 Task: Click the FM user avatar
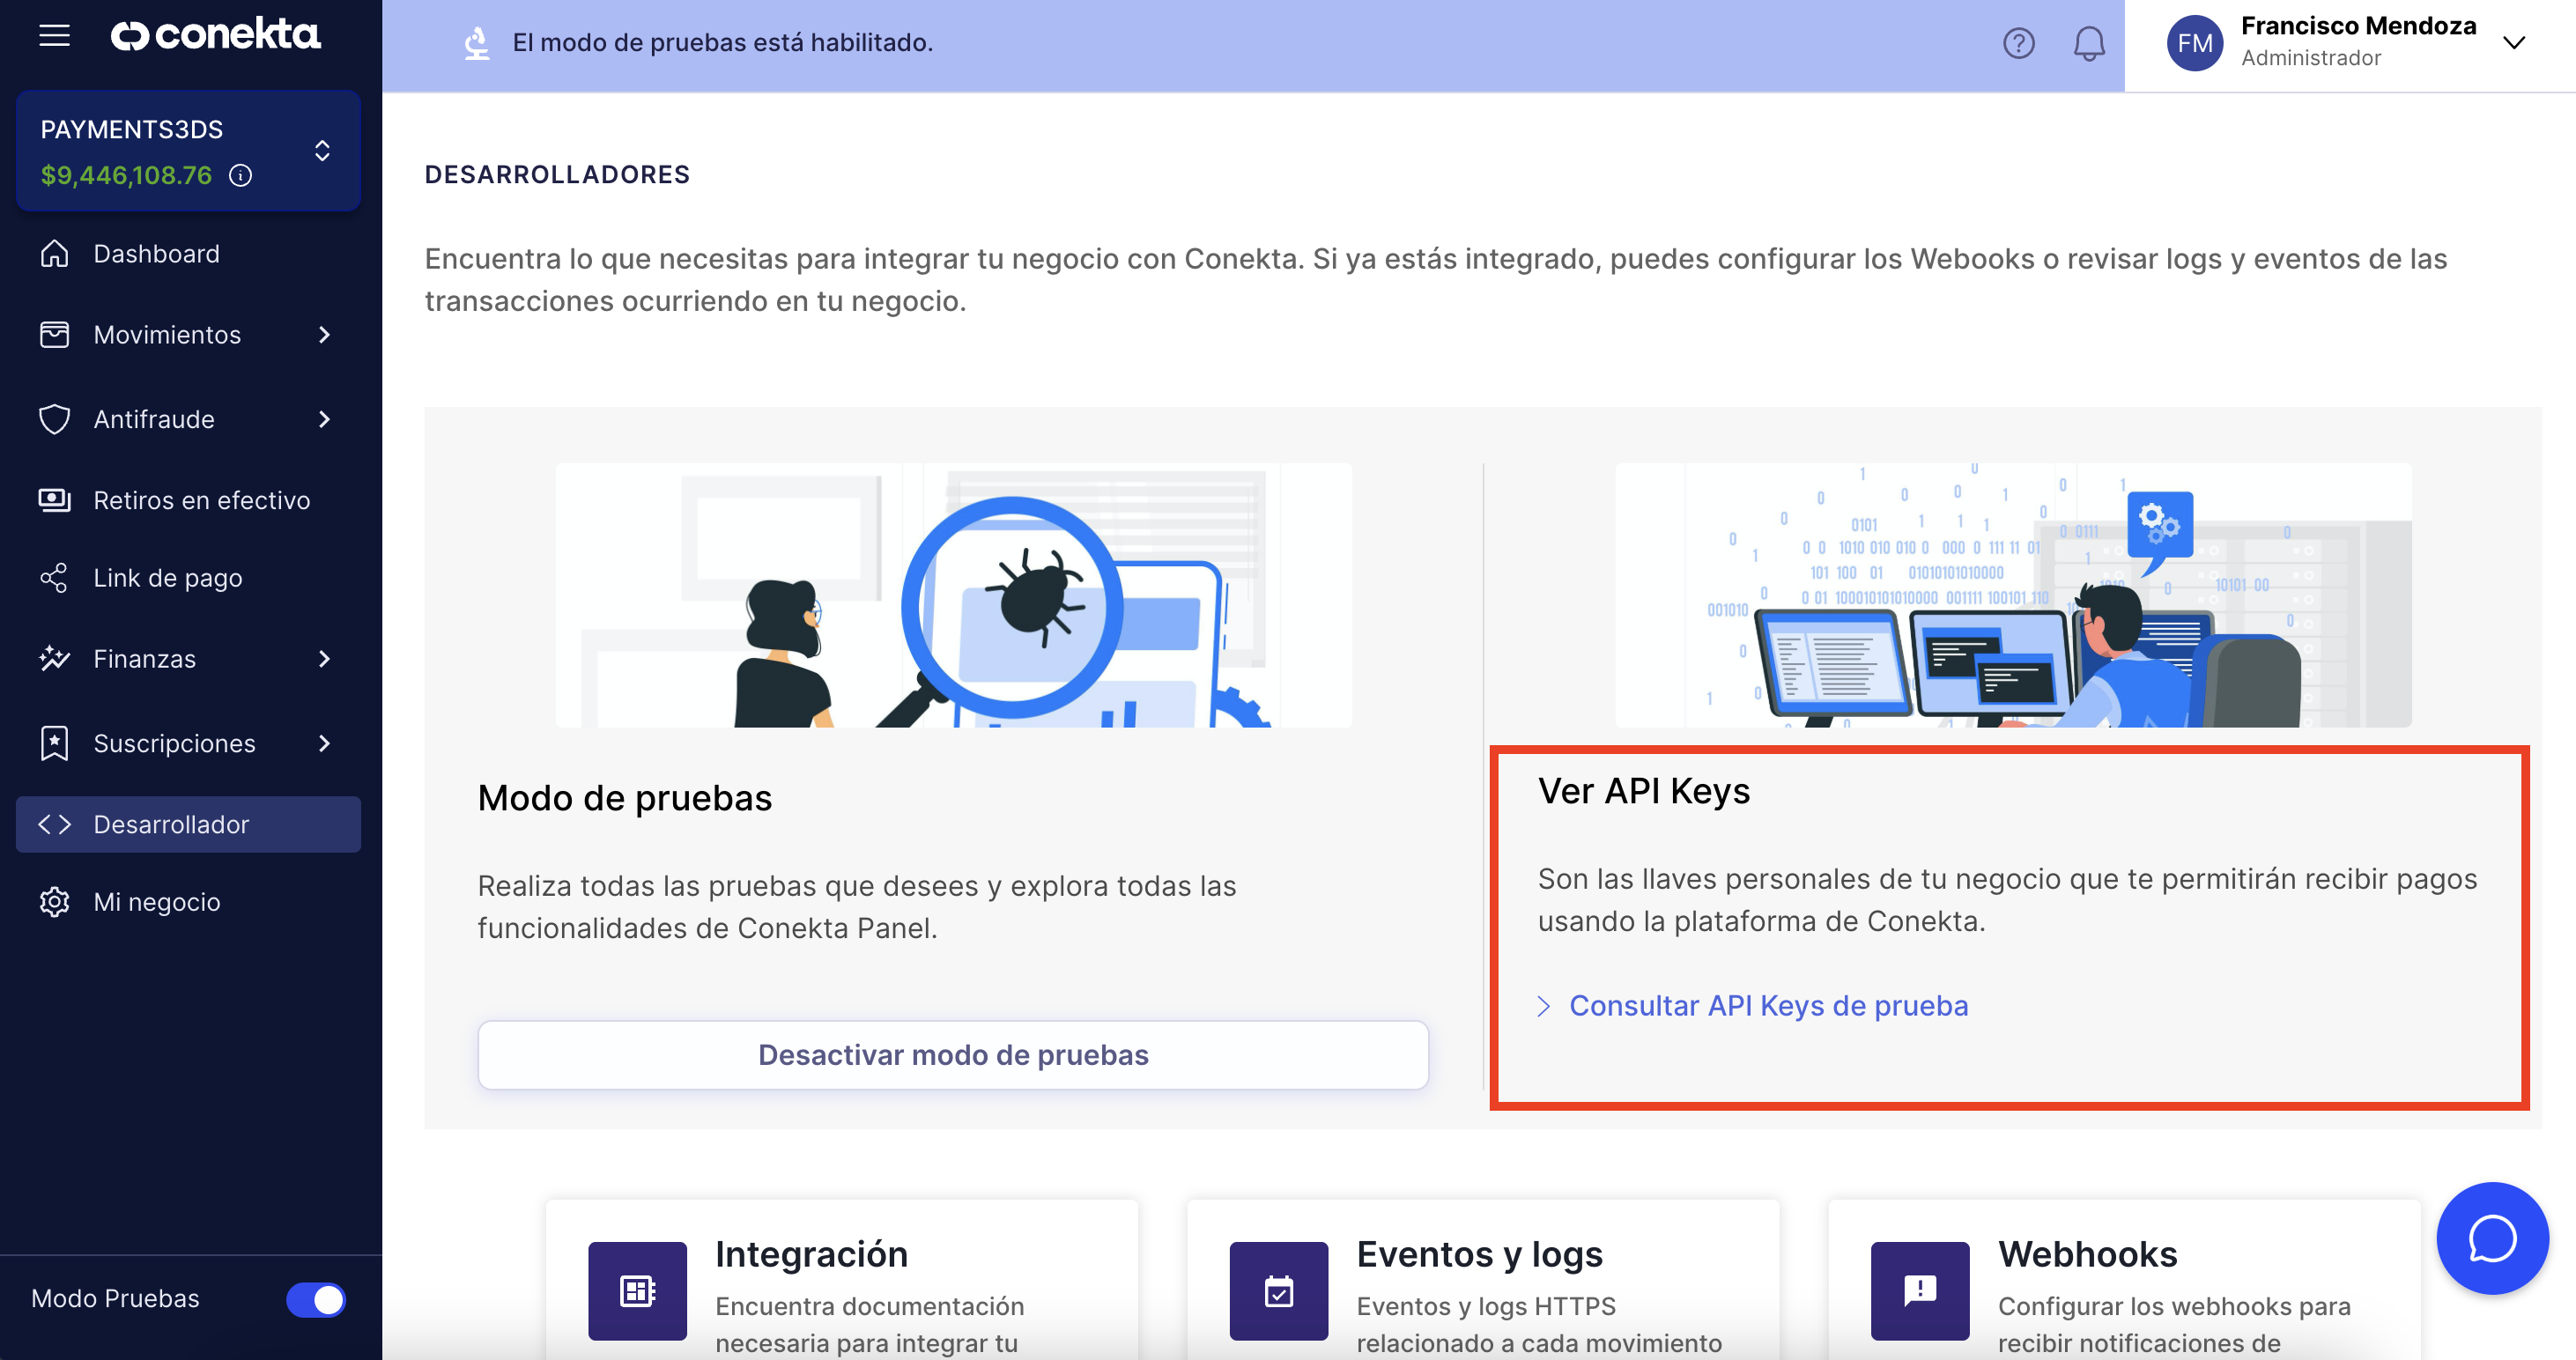(2194, 43)
